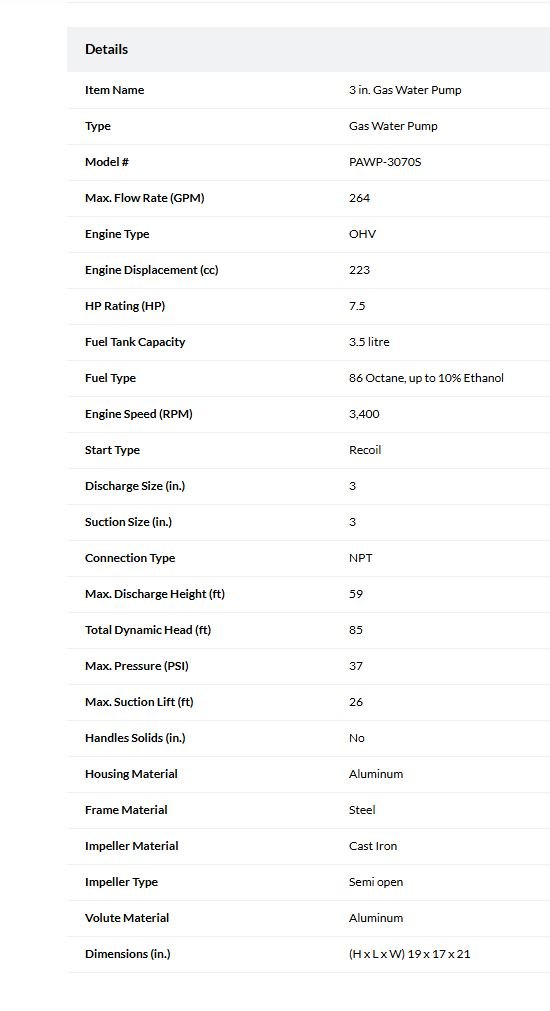Click the Engine Type value OHV
Viewport: 550px width, 1011px height.
(x=362, y=234)
